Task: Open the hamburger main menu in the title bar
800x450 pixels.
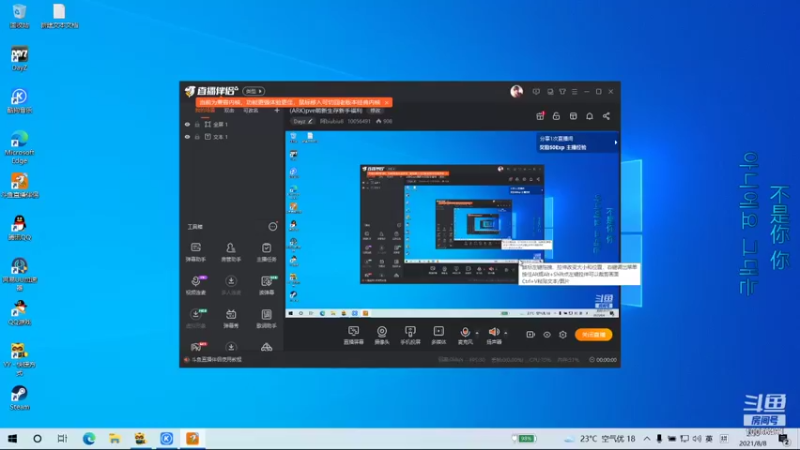Action: coord(574,92)
